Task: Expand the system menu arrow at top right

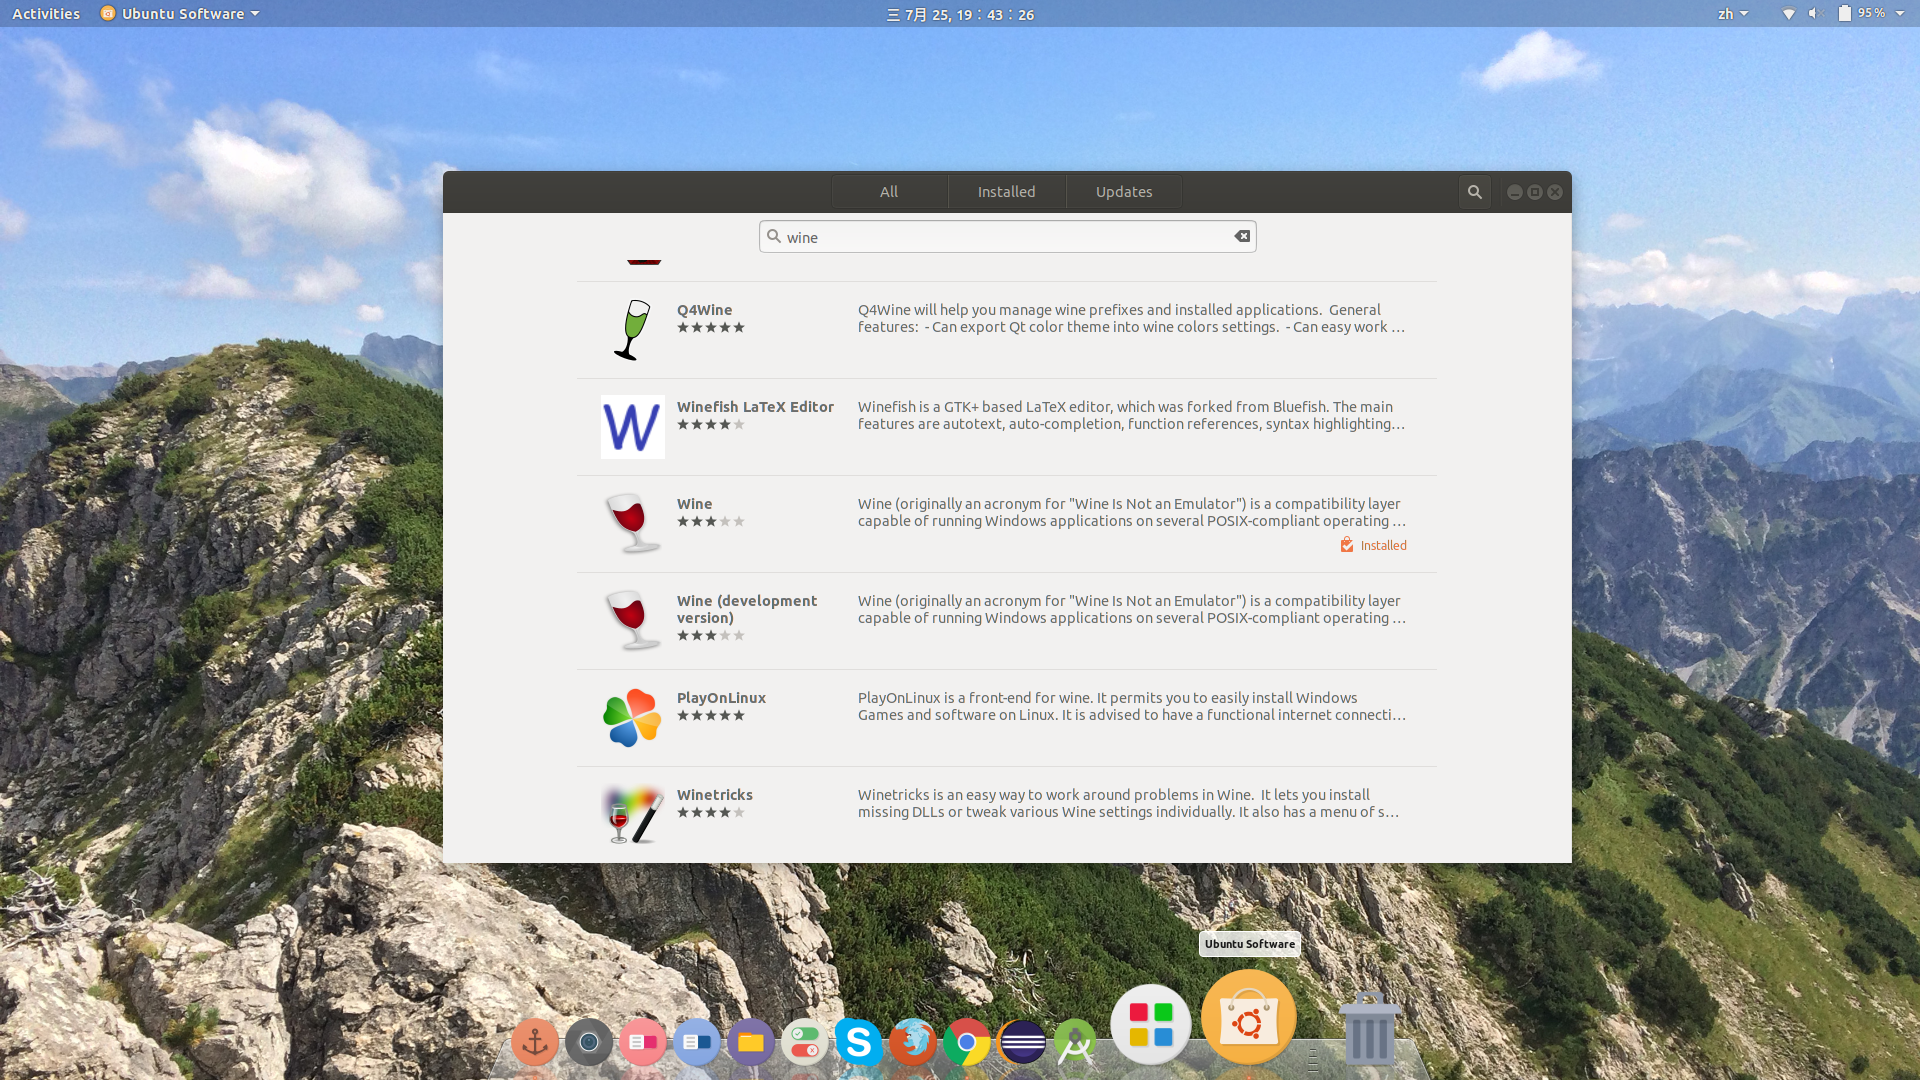Action: click(x=1900, y=14)
